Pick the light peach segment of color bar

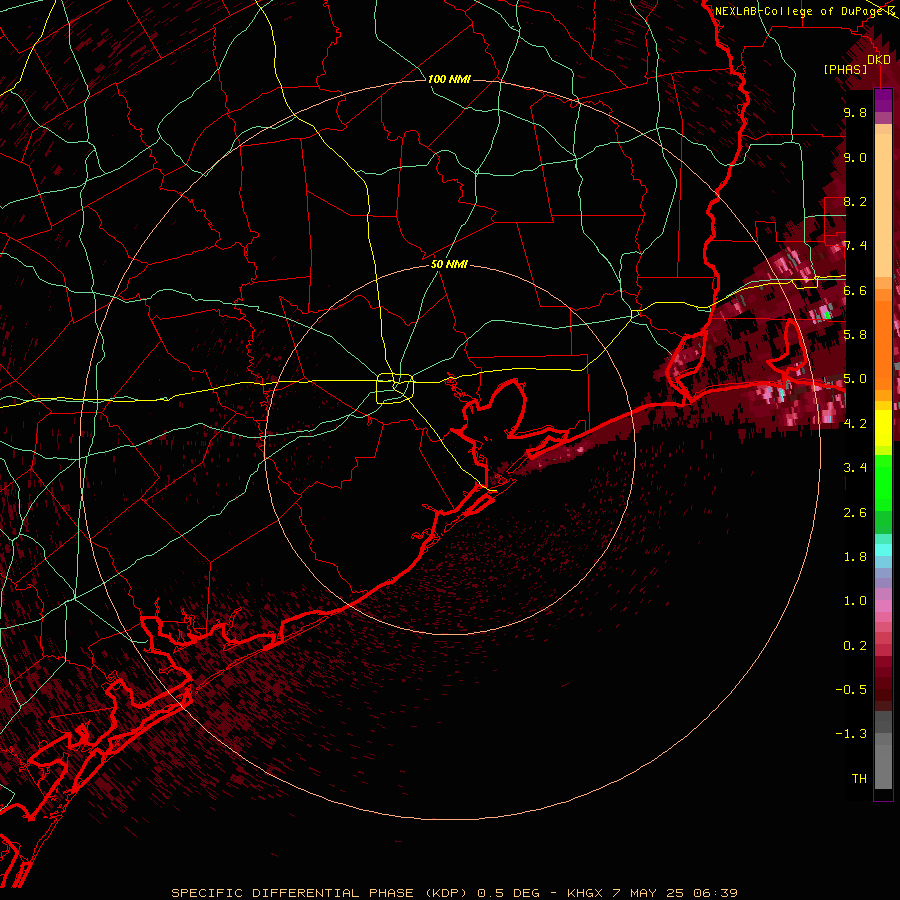pyautogui.click(x=883, y=207)
